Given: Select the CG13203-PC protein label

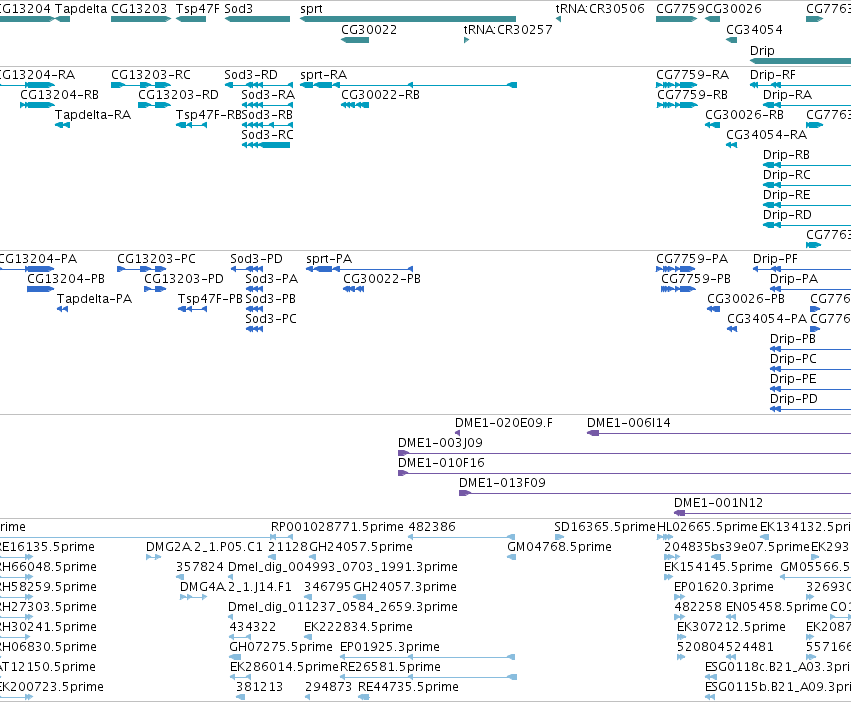Looking at the screenshot, I should (x=156, y=259).
